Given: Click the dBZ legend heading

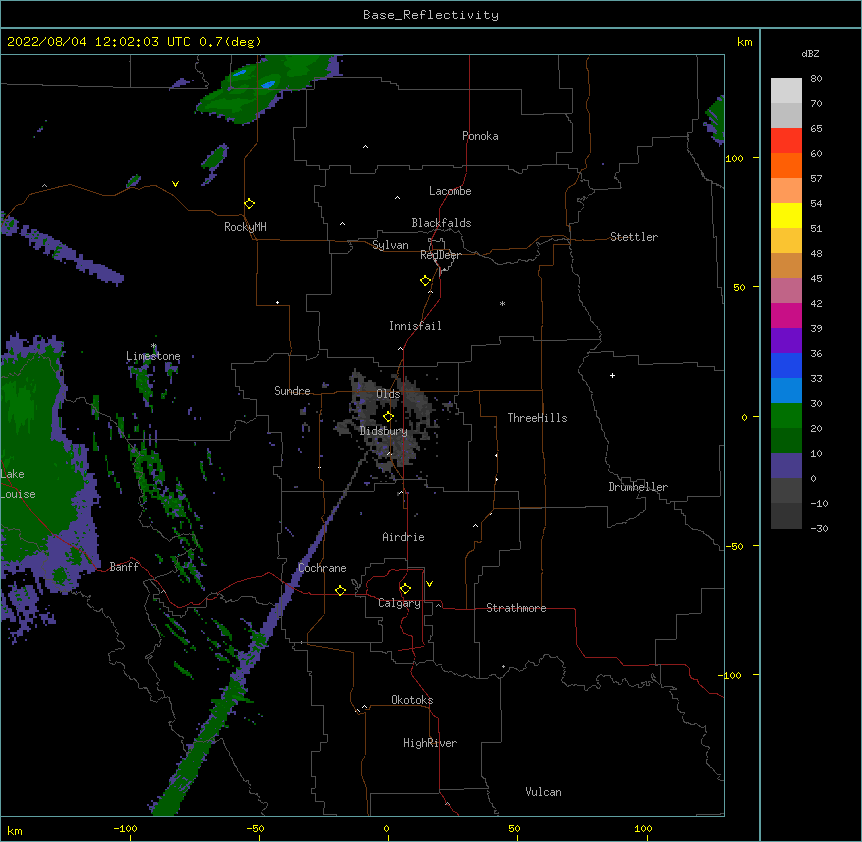Looking at the screenshot, I should [810, 53].
